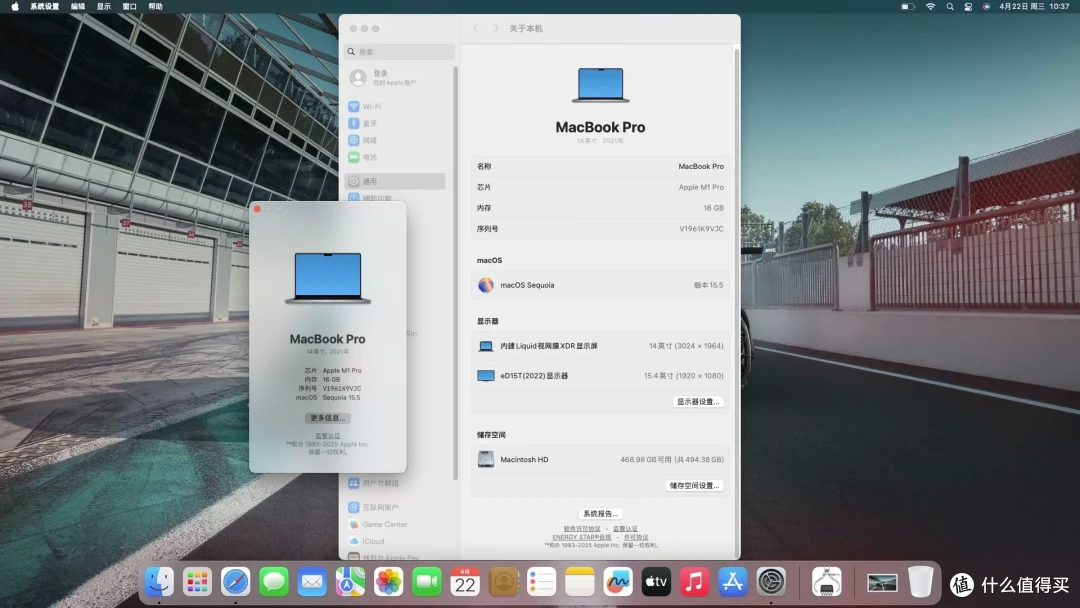Viewport: 1080px width, 608px height.
Task: Open 显示 menu in menu bar
Action: pyautogui.click(x=104, y=6)
